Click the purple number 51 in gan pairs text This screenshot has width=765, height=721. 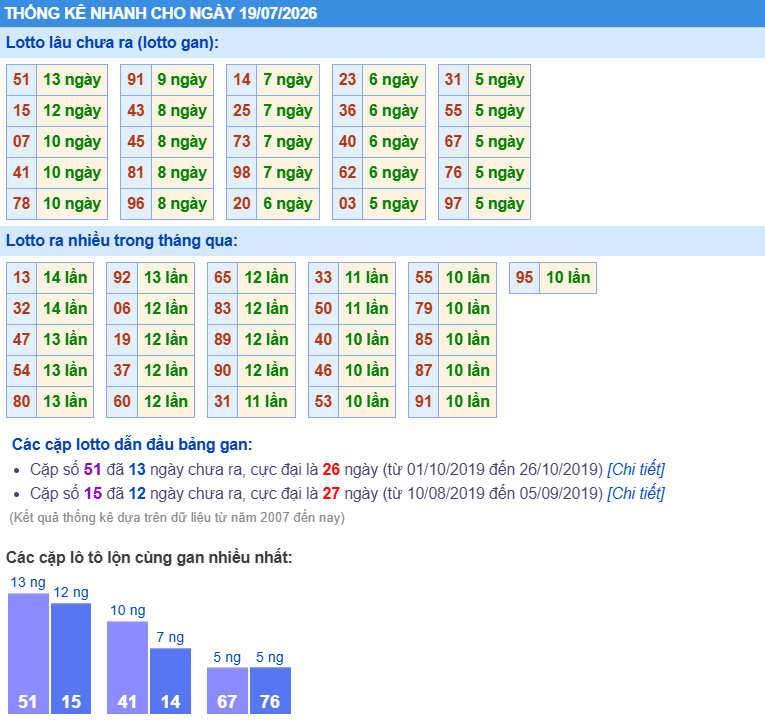[x=92, y=469]
